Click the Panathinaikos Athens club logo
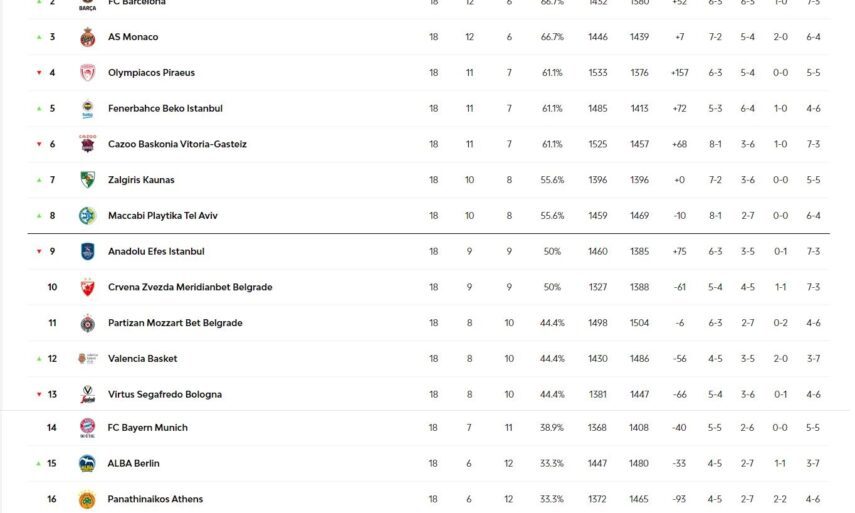 pyautogui.click(x=87, y=500)
